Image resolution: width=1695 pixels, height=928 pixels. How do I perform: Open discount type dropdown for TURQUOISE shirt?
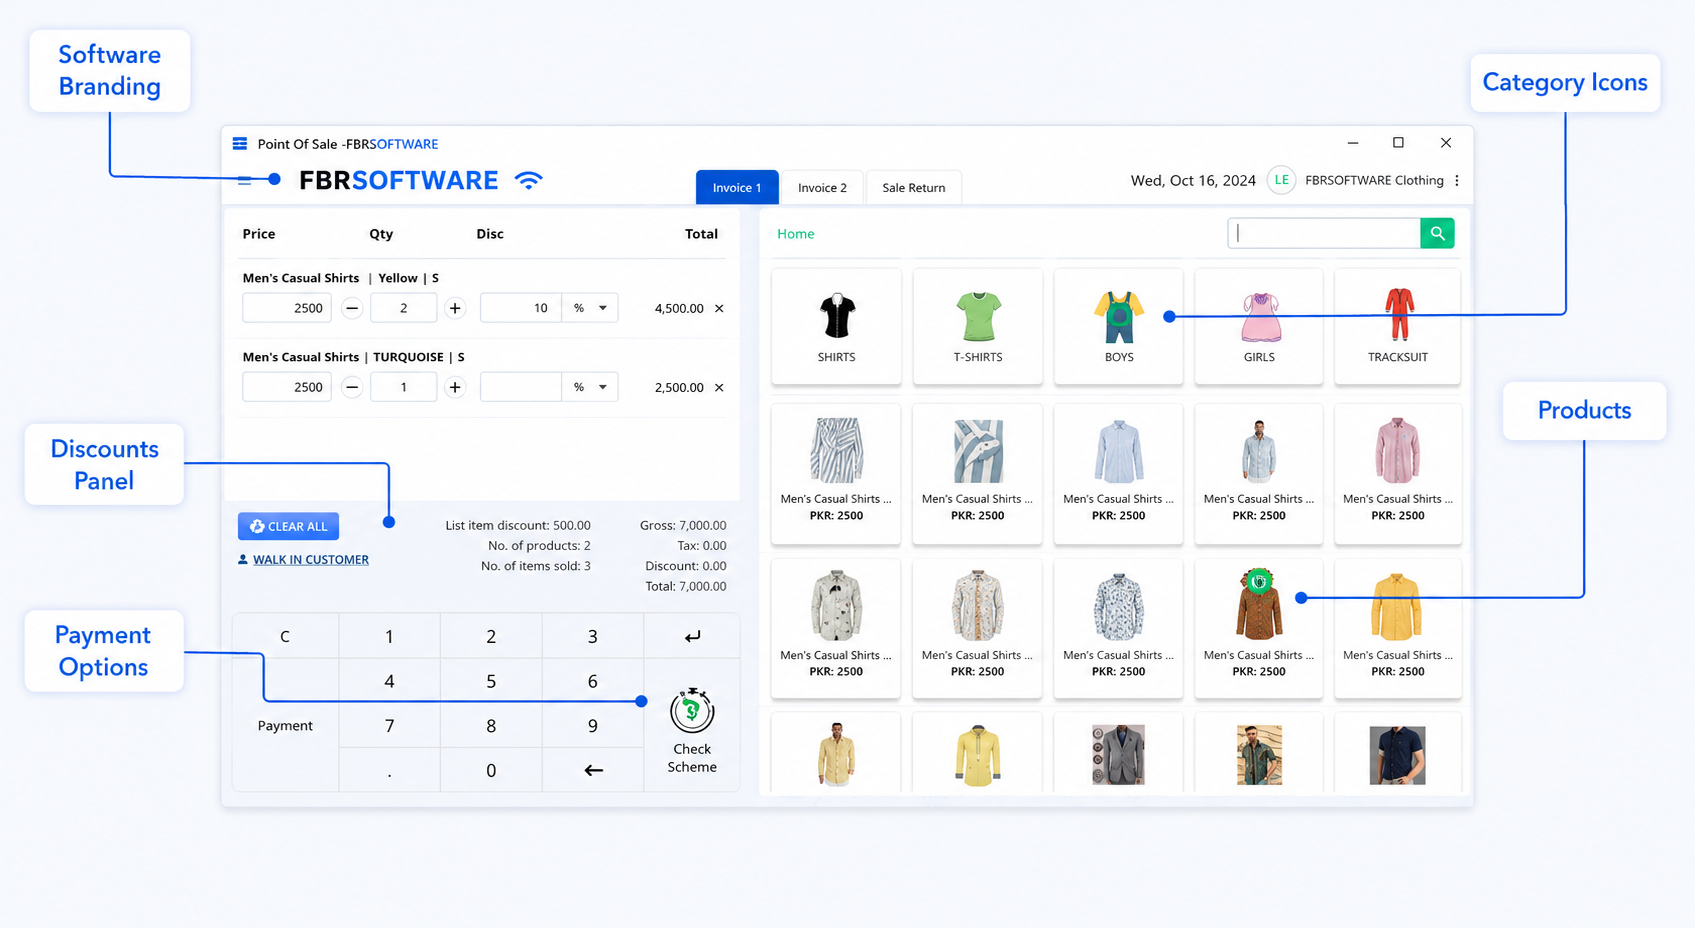(x=590, y=387)
